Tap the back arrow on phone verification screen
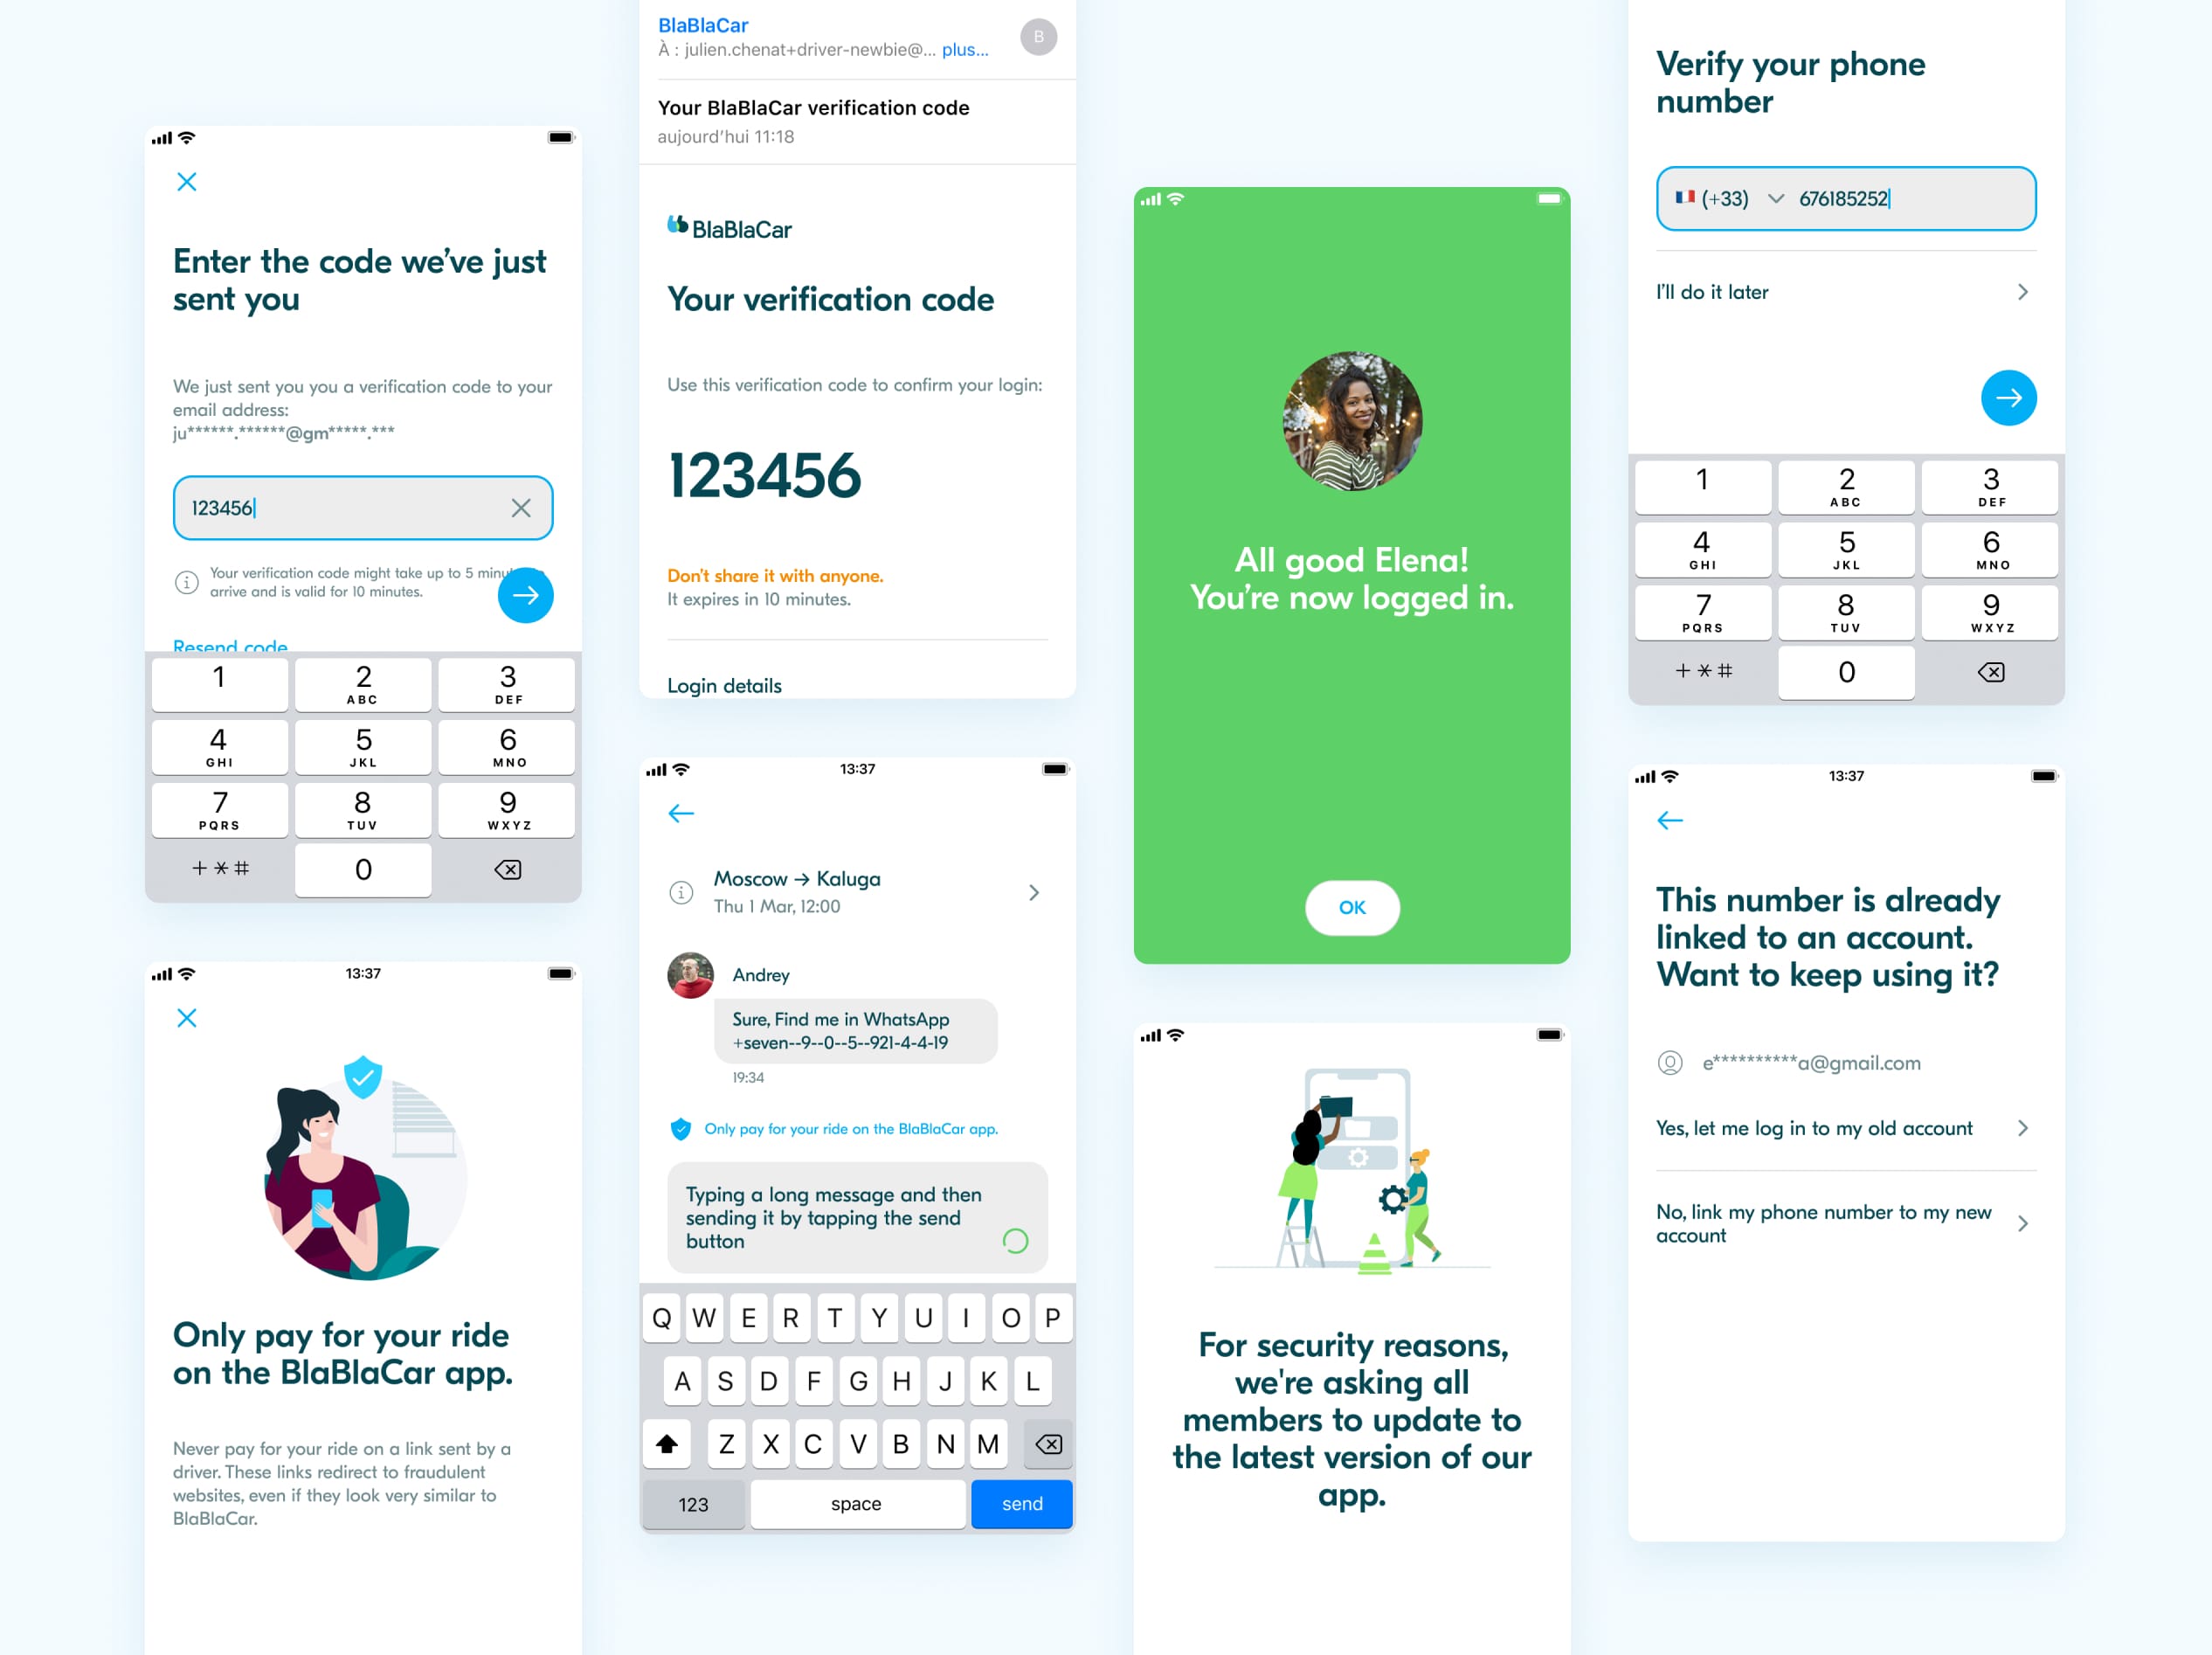The image size is (2212, 1655). (1668, 821)
